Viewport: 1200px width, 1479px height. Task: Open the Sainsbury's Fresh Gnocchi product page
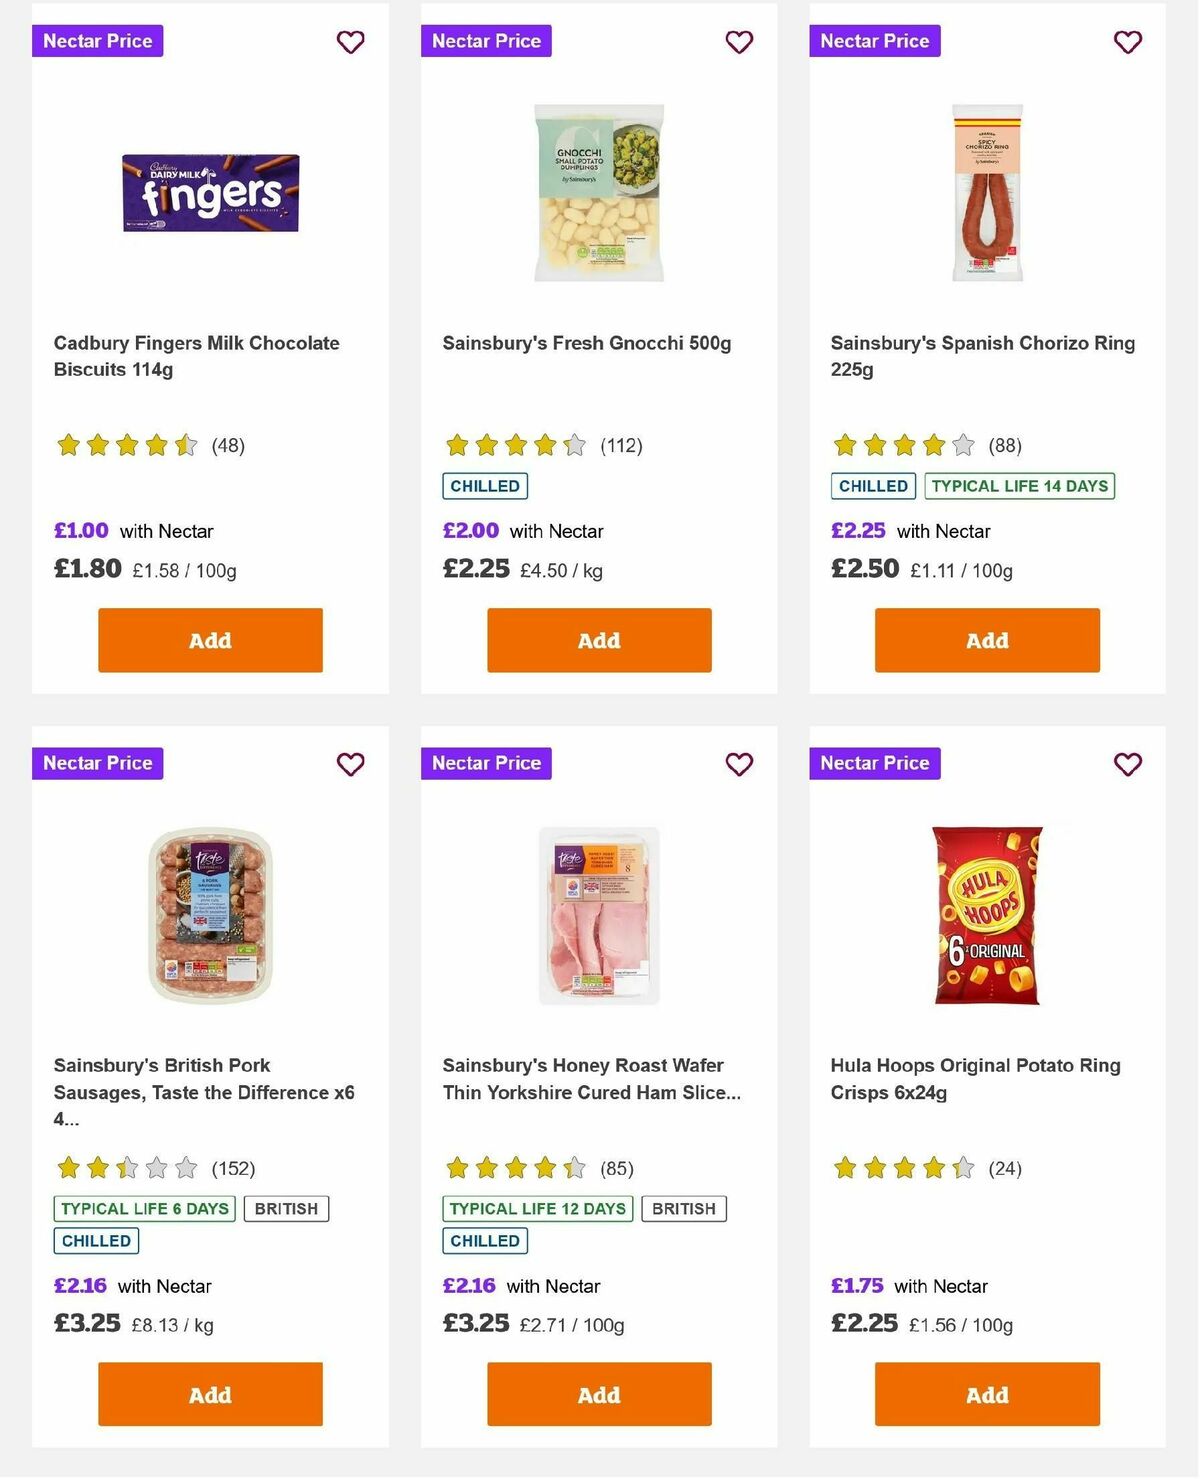pyautogui.click(x=586, y=343)
